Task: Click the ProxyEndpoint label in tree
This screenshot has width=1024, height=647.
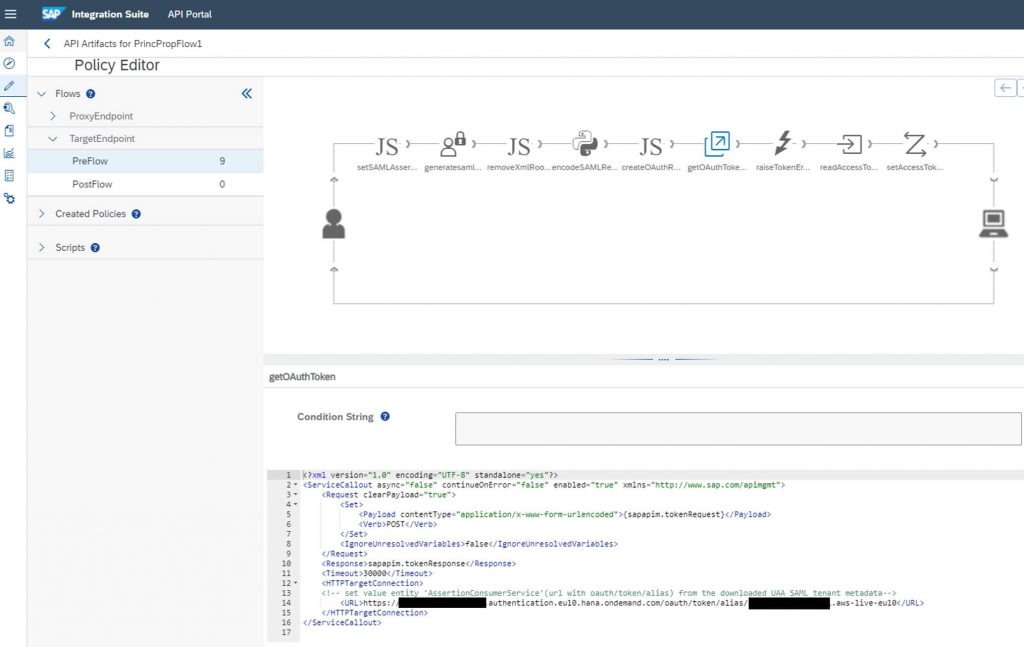Action: [101, 116]
